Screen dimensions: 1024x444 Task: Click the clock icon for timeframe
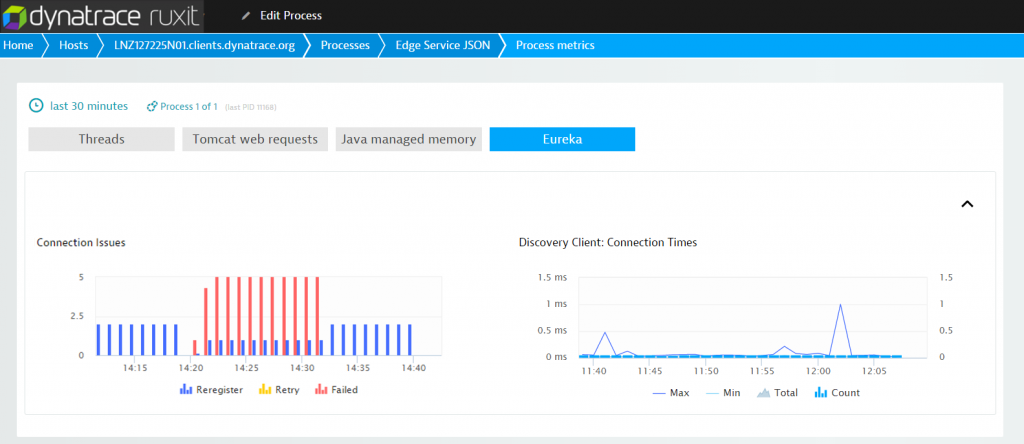tap(37, 106)
